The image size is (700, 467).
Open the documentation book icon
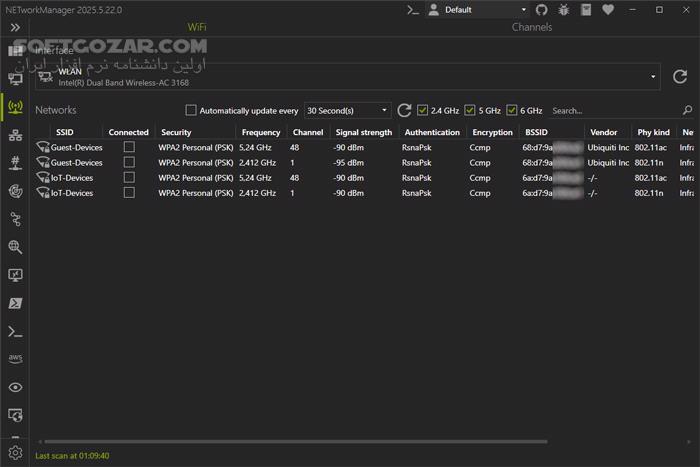coord(586,10)
